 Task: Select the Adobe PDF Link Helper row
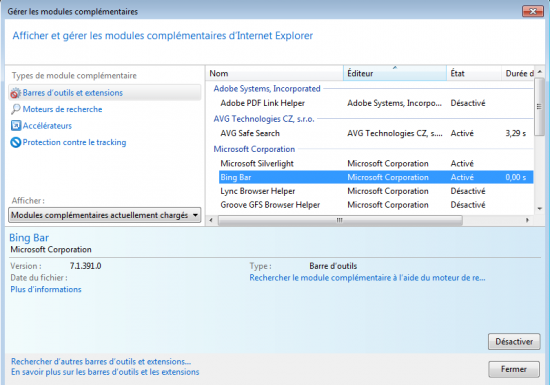(x=376, y=103)
